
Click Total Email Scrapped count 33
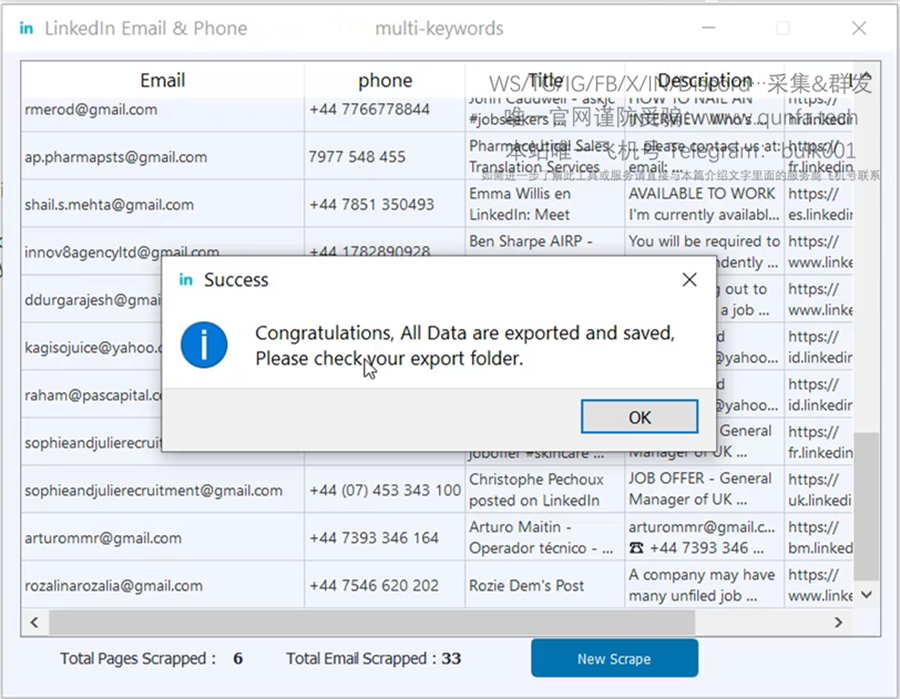pyautogui.click(x=451, y=658)
